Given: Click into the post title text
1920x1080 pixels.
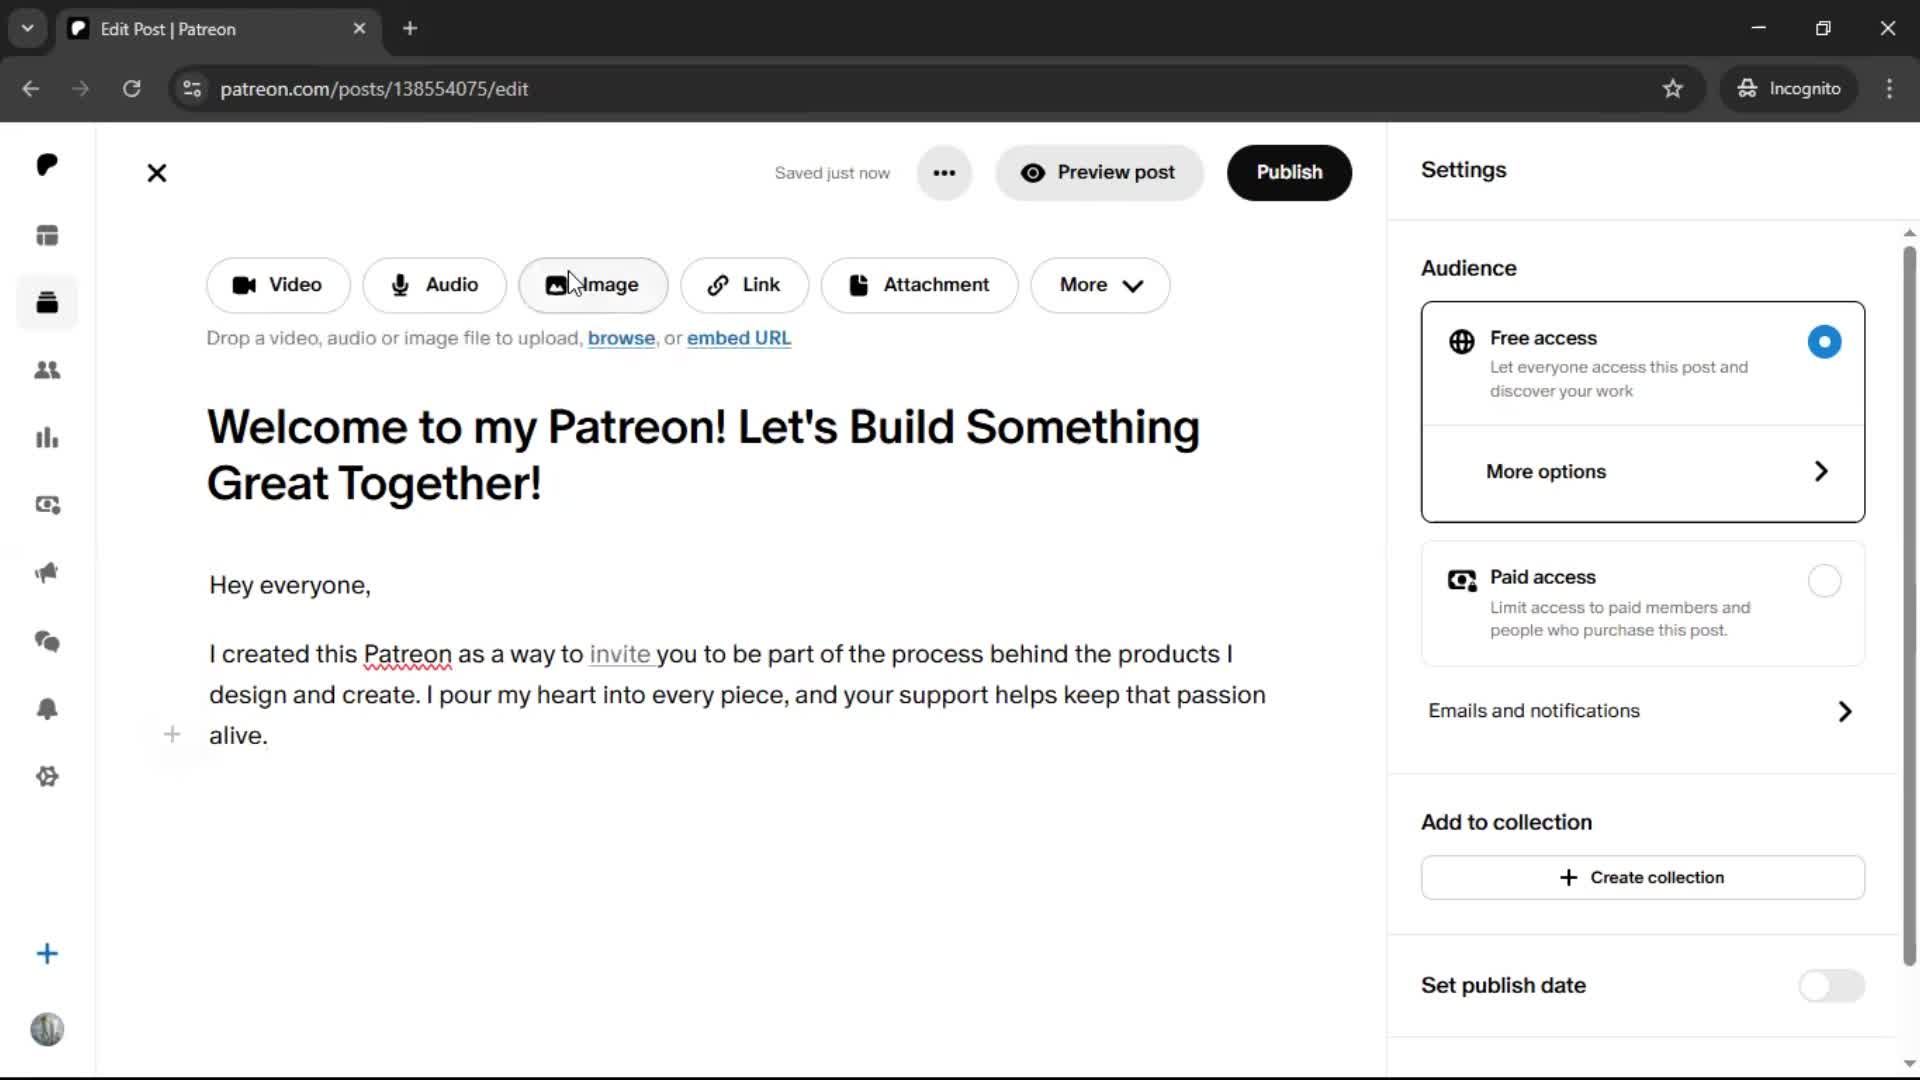Looking at the screenshot, I should coord(703,455).
